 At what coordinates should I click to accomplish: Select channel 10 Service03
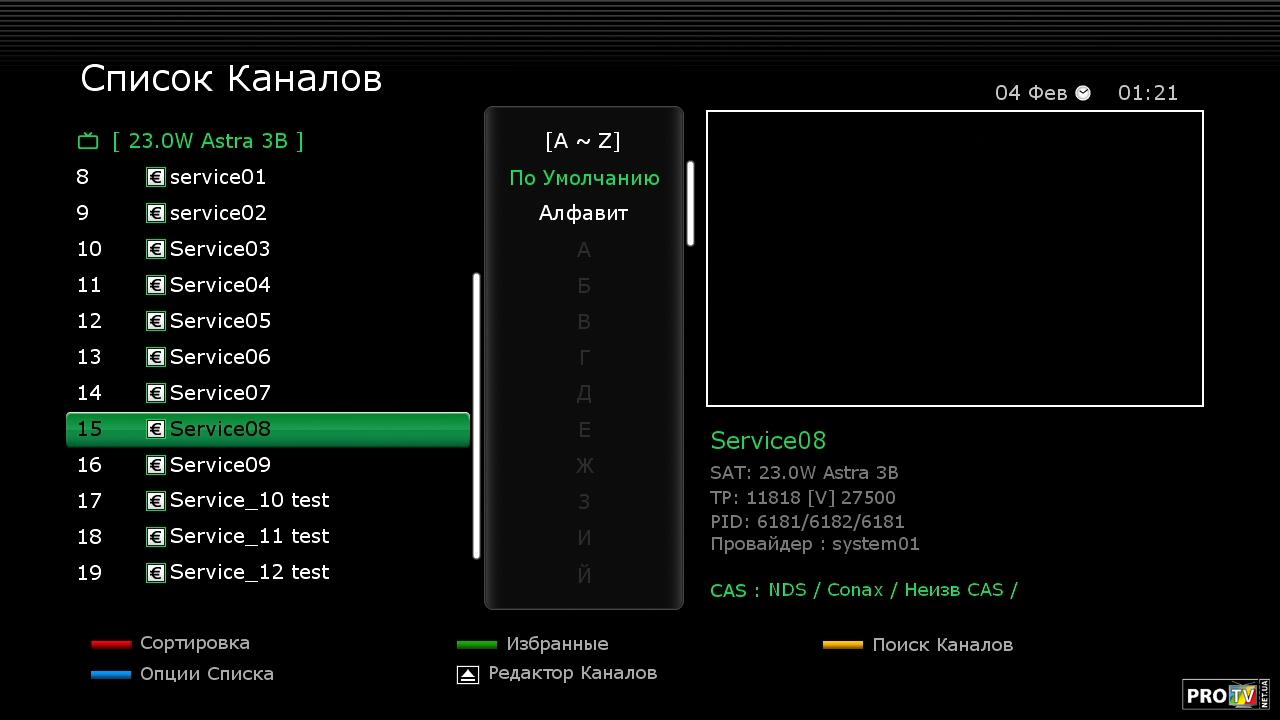tap(219, 249)
